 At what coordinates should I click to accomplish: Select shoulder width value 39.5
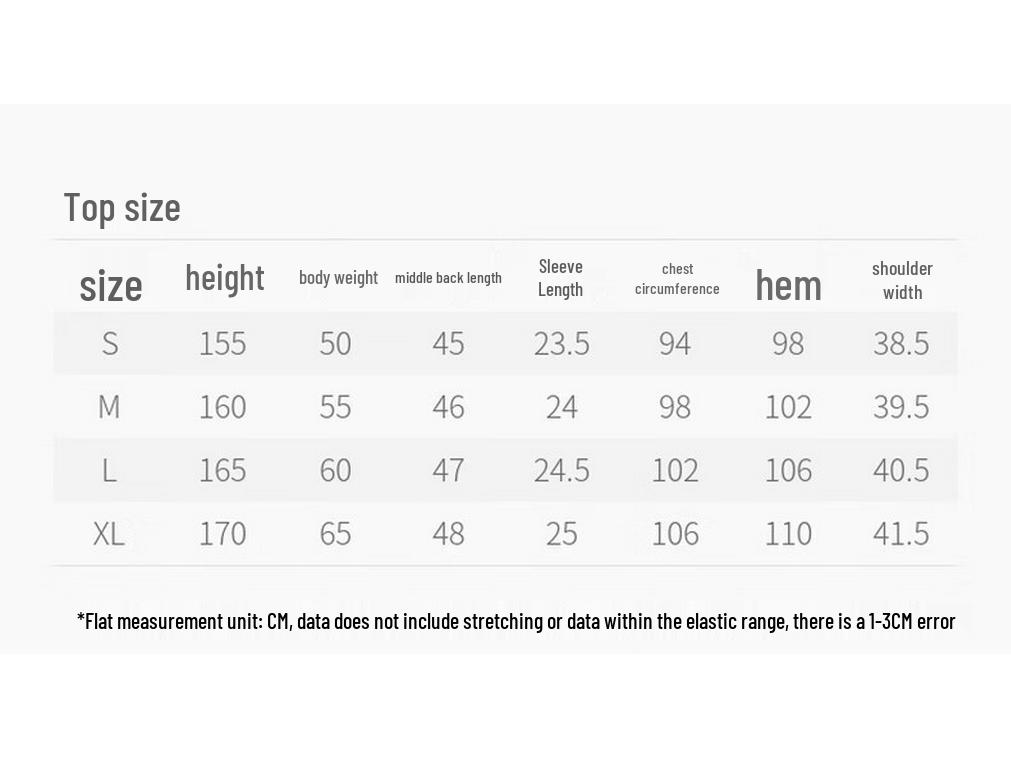(x=901, y=407)
